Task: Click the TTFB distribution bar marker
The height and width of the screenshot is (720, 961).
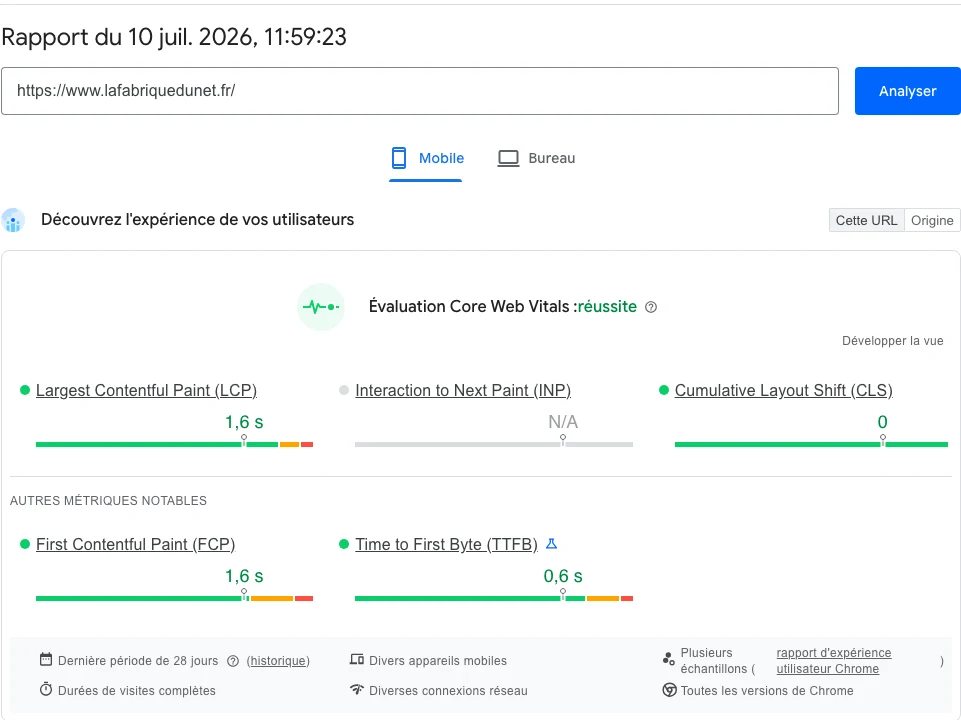Action: tap(563, 594)
